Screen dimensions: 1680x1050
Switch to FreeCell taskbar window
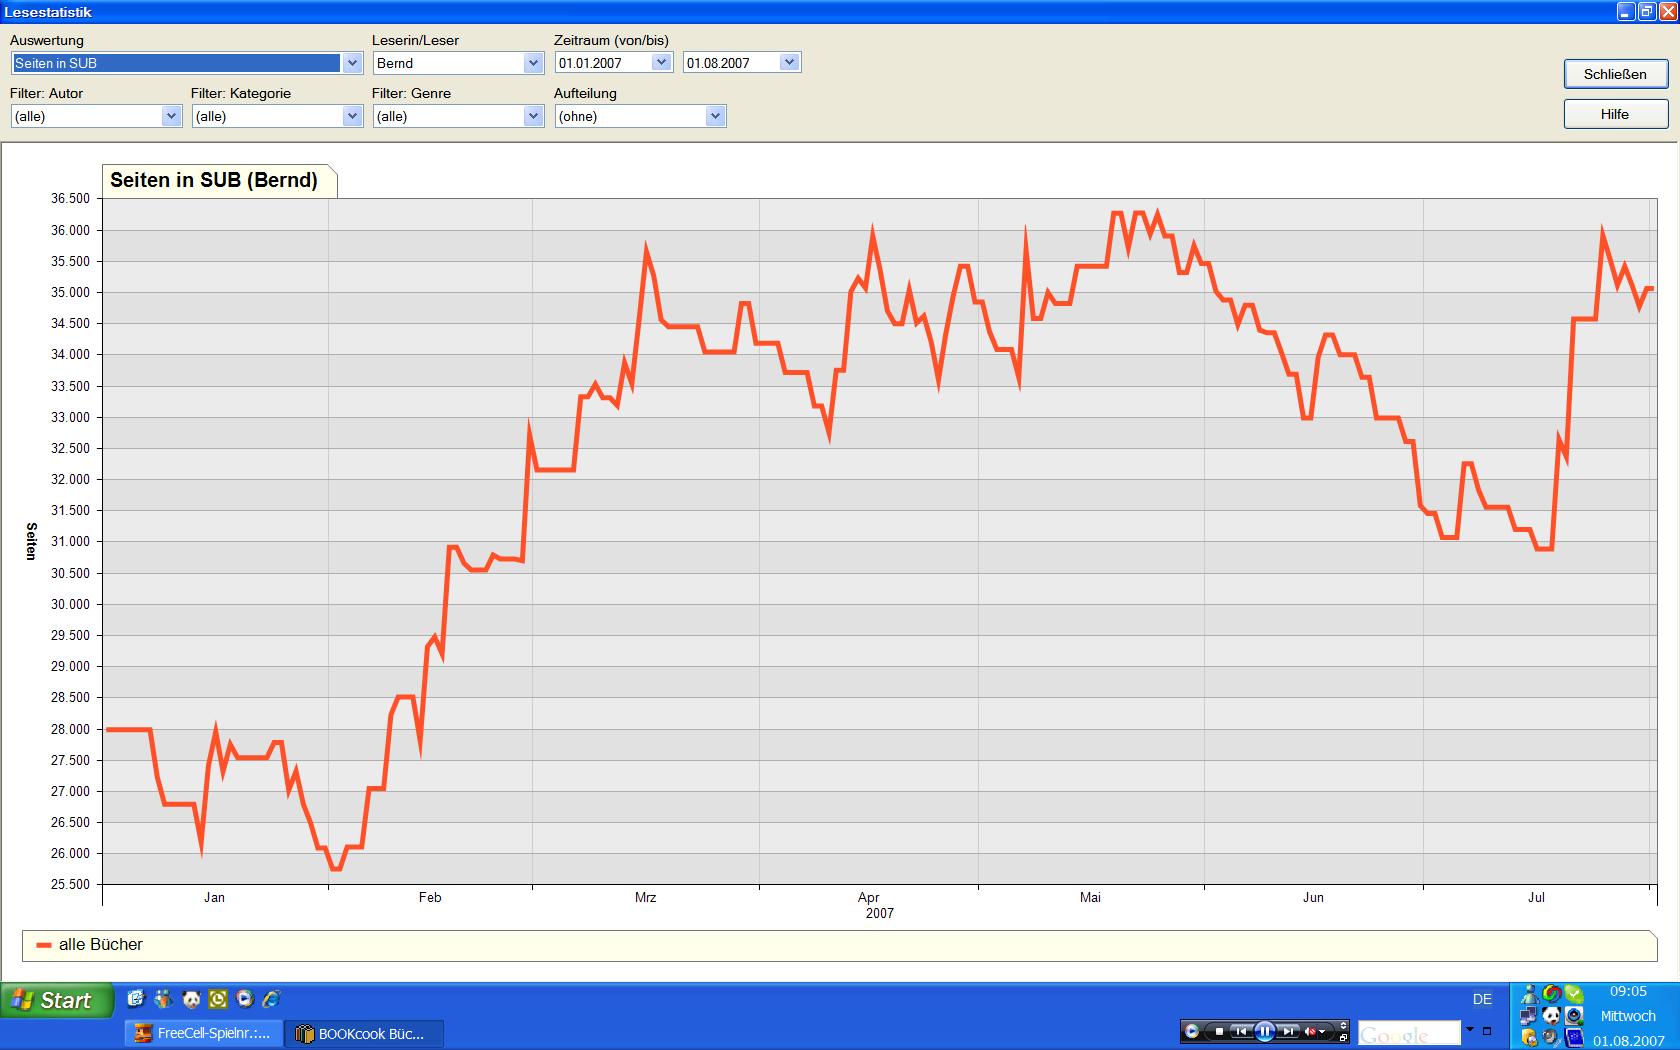click(x=204, y=1033)
